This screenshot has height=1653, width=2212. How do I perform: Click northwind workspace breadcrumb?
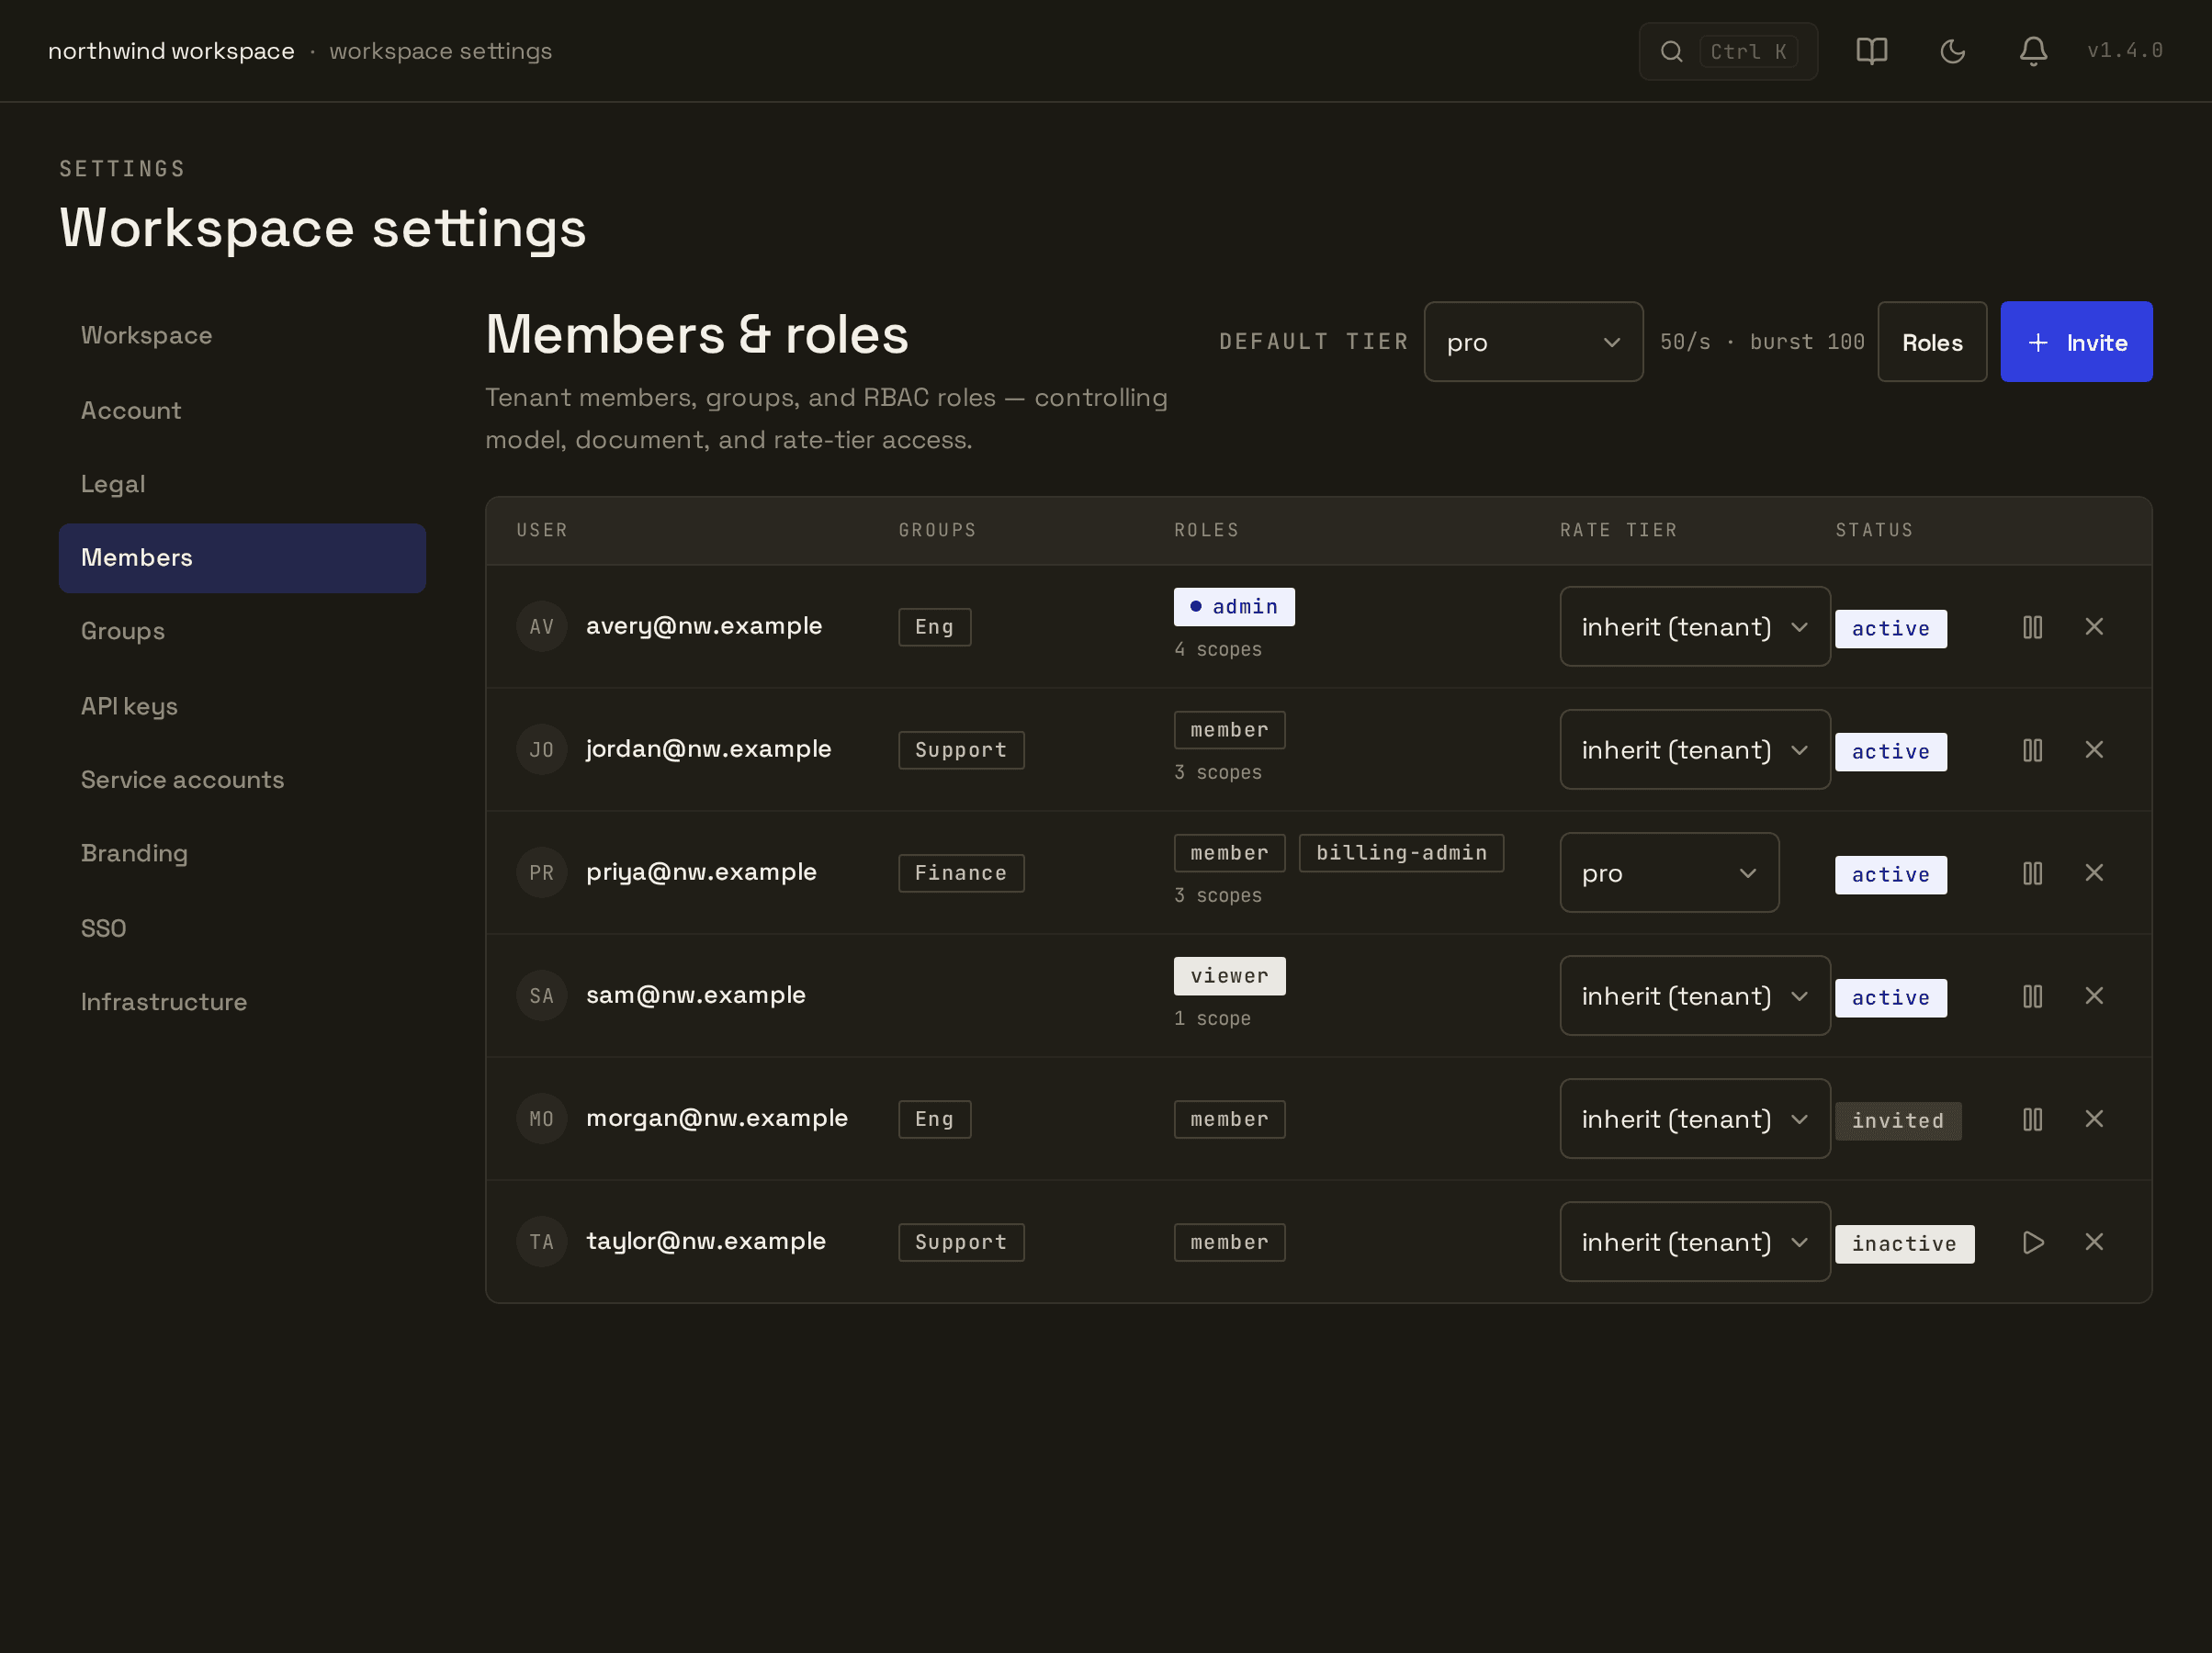[171, 51]
